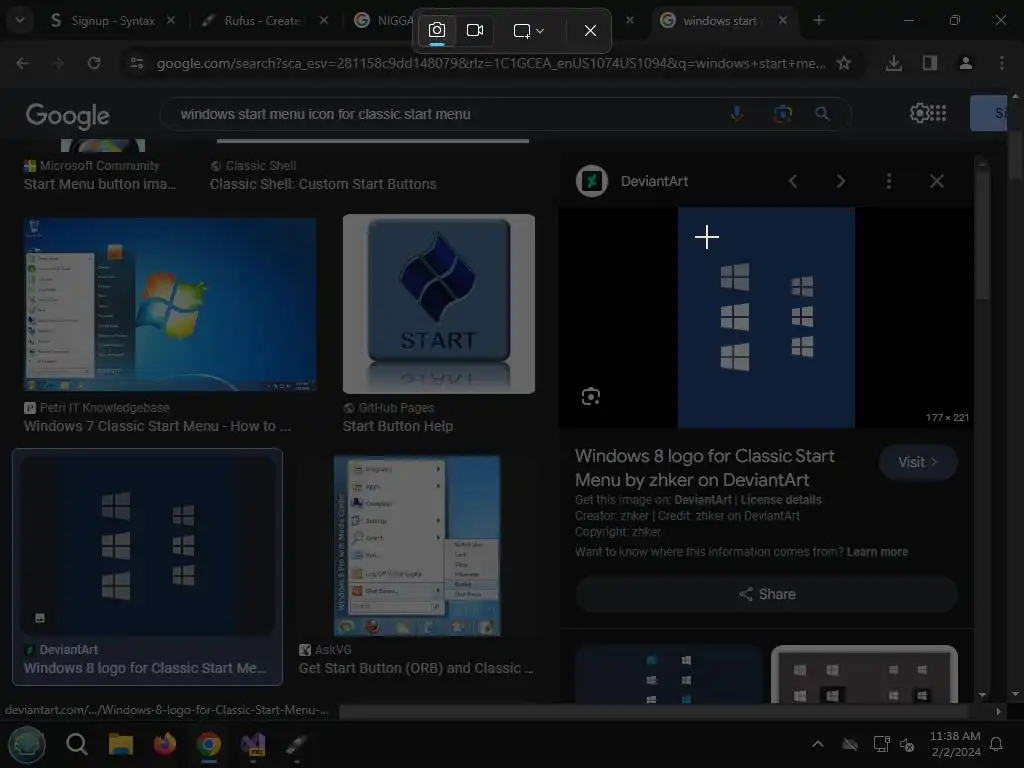Reload the current page

94,63
